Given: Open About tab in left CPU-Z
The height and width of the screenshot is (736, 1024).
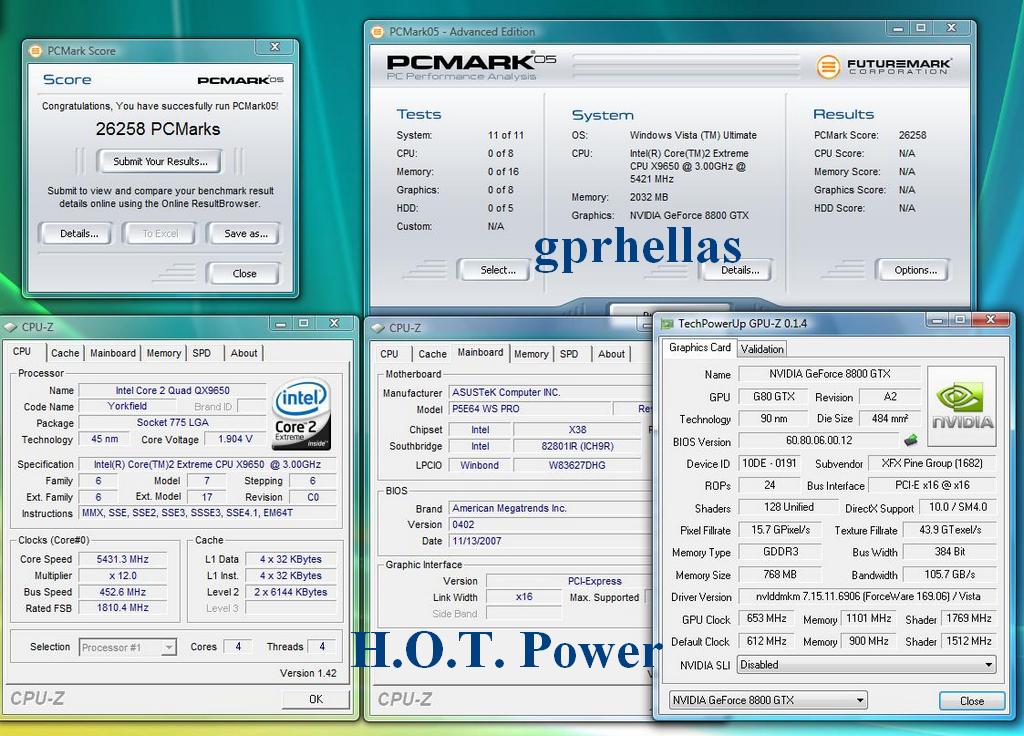Looking at the screenshot, I should coord(244,353).
